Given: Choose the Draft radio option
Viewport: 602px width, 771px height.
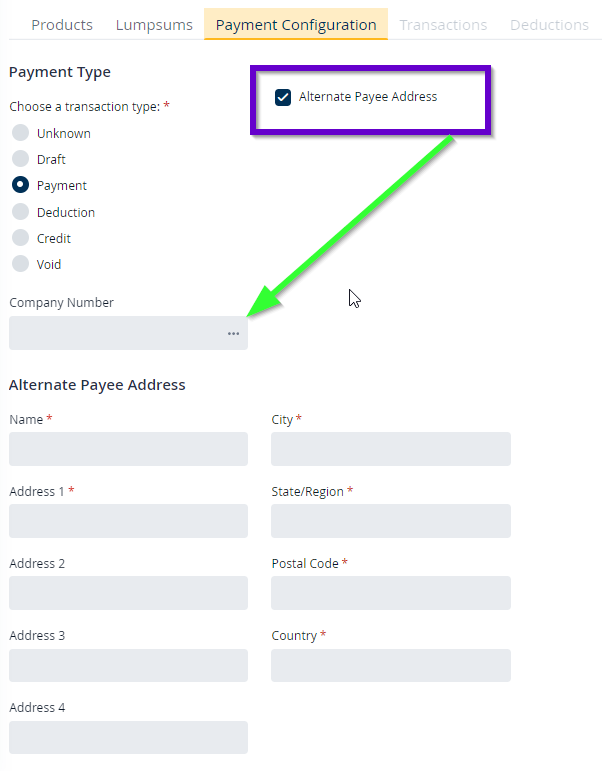Looking at the screenshot, I should [x=20, y=159].
